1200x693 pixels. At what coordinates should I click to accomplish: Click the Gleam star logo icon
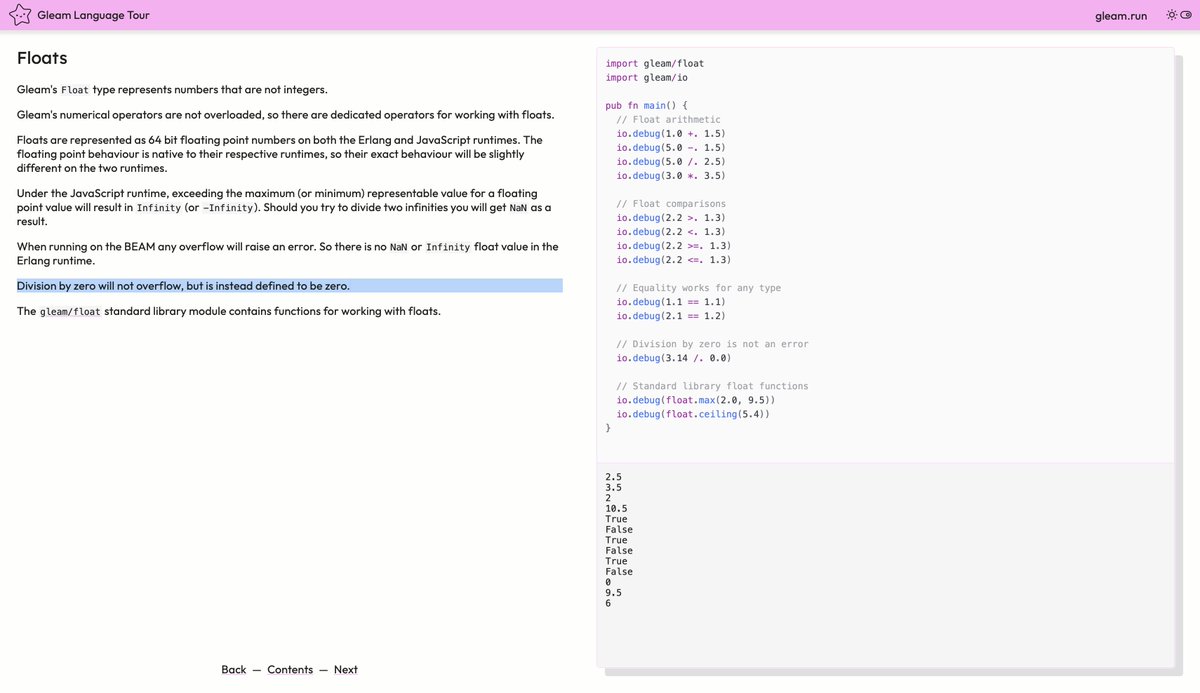[19, 15]
